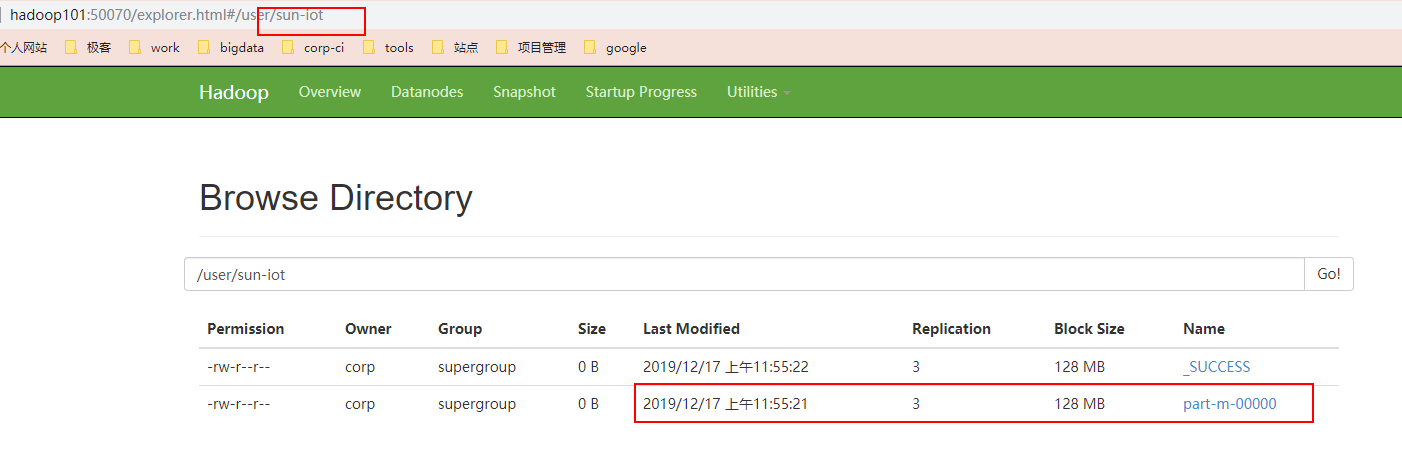Open the google bookmark folder

(x=615, y=47)
